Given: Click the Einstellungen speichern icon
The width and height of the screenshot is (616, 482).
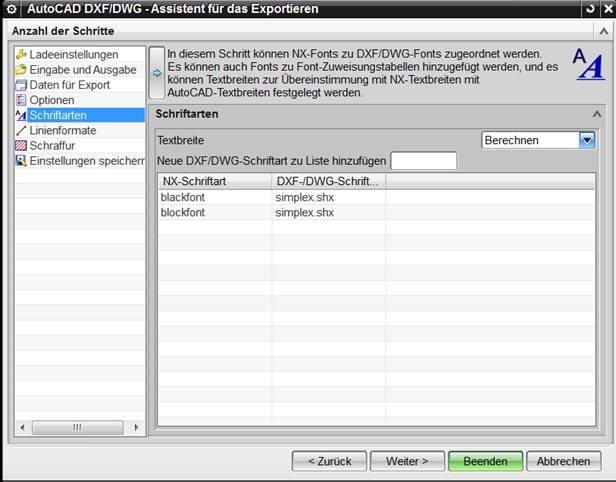Looking at the screenshot, I should [x=21, y=161].
